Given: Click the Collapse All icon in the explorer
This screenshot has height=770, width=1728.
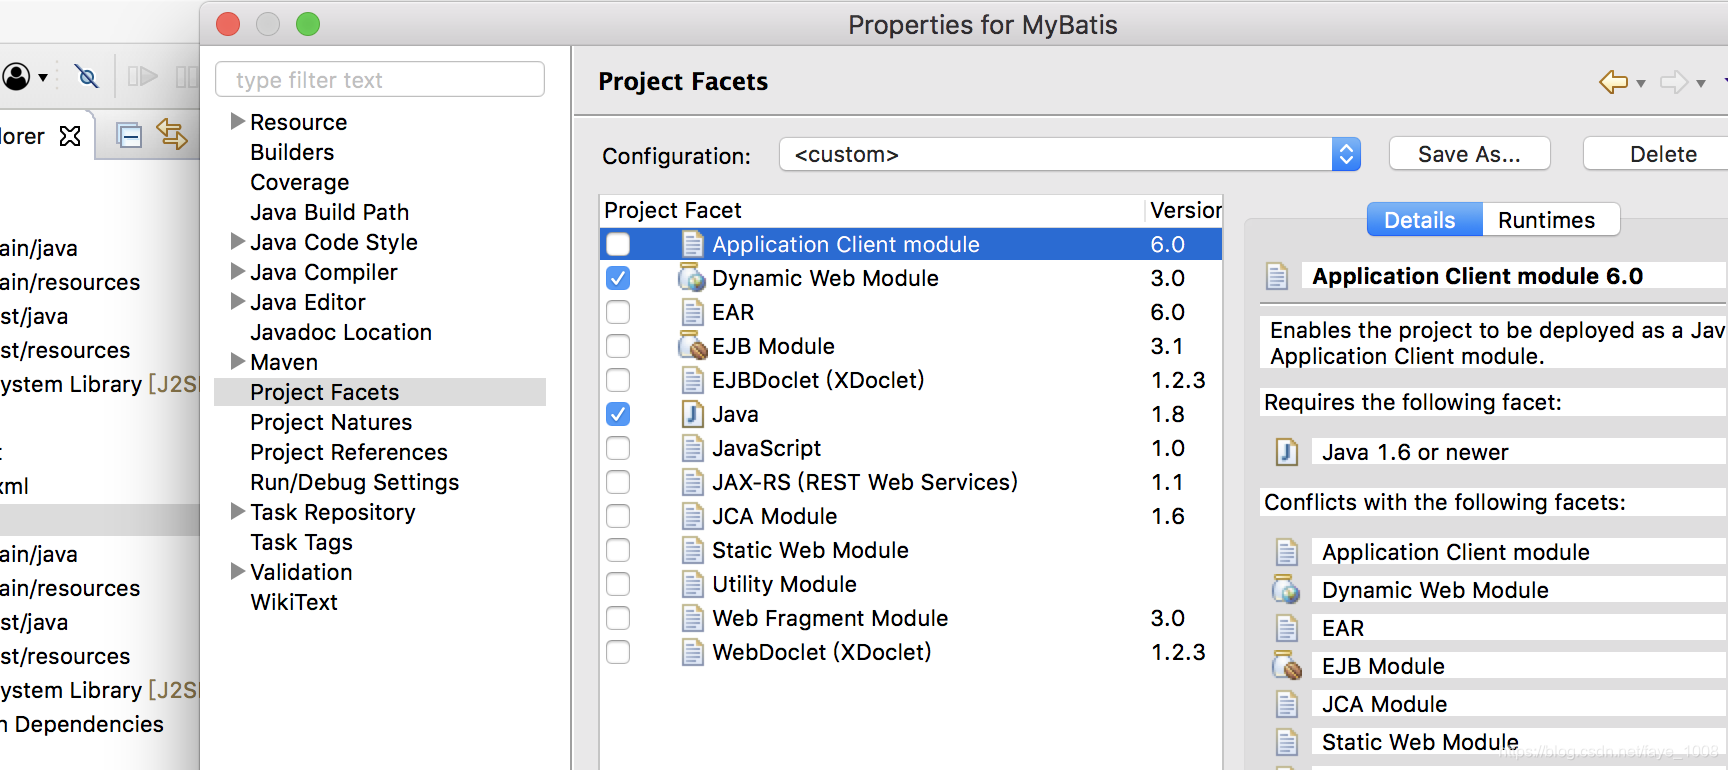Looking at the screenshot, I should click(x=129, y=135).
